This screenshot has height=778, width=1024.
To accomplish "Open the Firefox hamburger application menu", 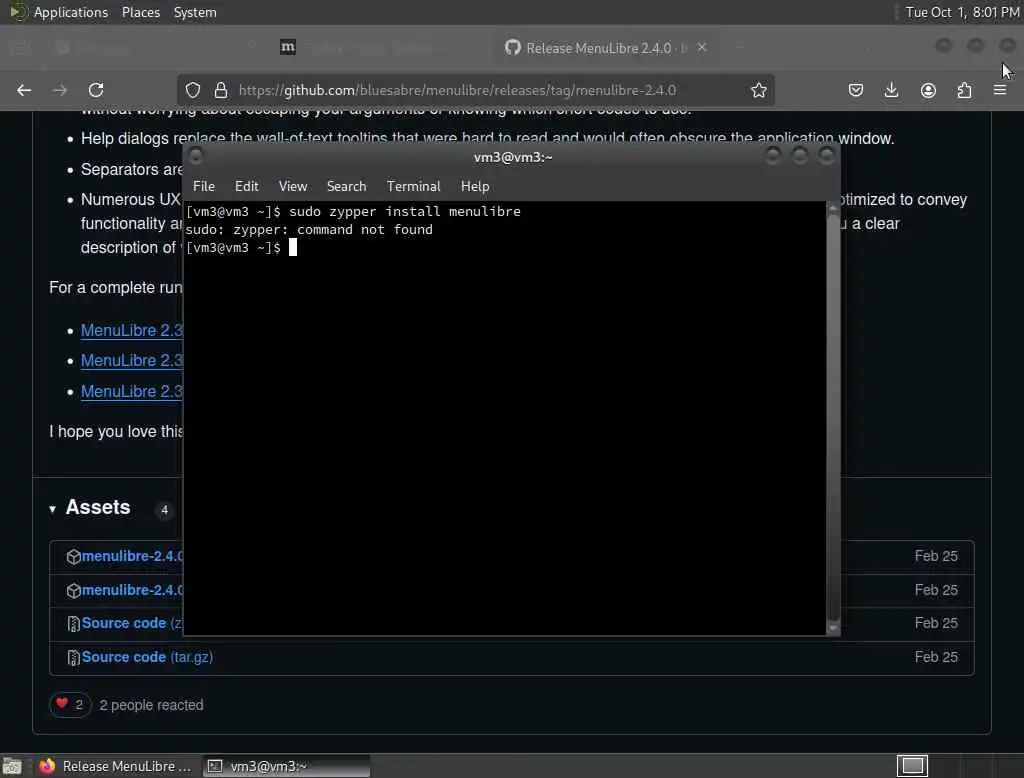I will tap(1000, 90).
